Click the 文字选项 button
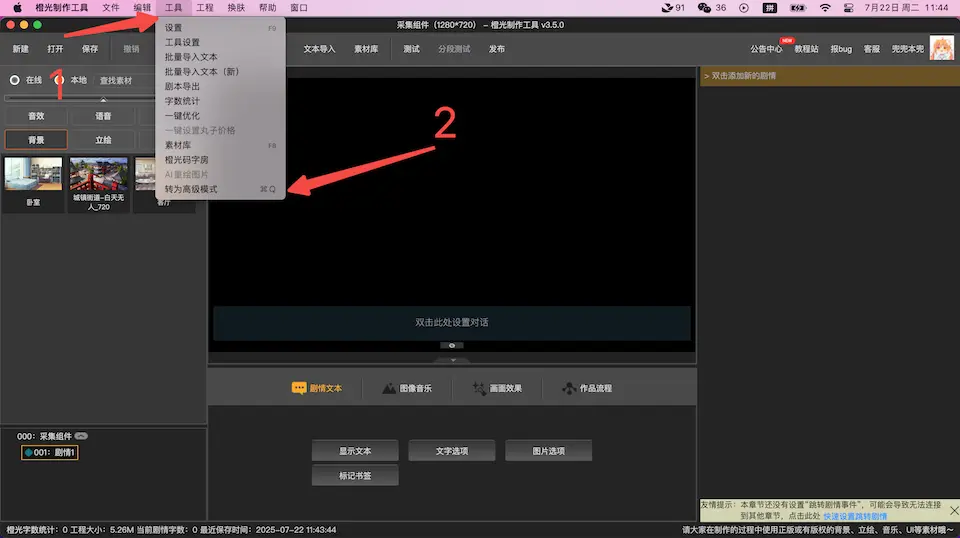Image resolution: width=960 pixels, height=538 pixels. 452,450
